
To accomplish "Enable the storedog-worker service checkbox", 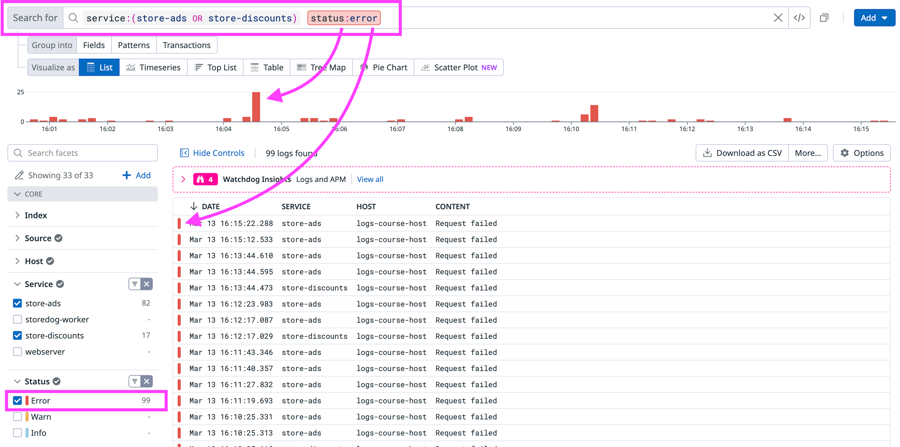I will point(17,320).
